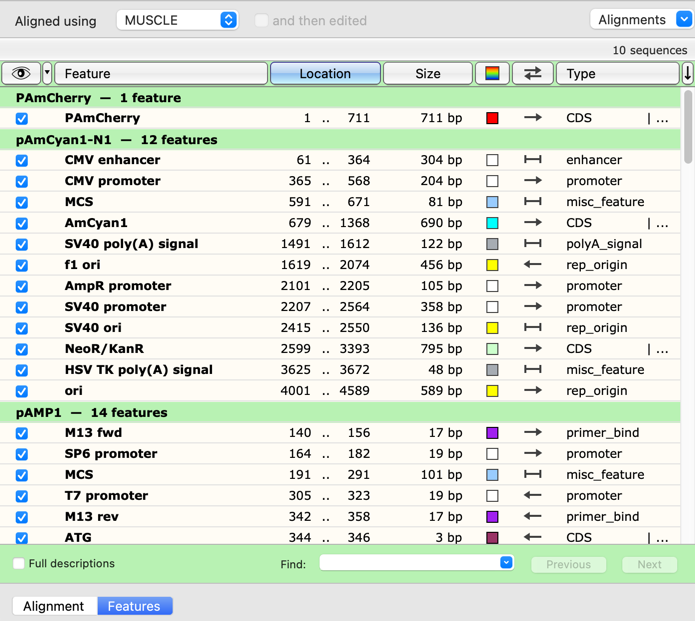This screenshot has height=621, width=695.
Task: Sort by the Type column header
Action: coord(617,73)
